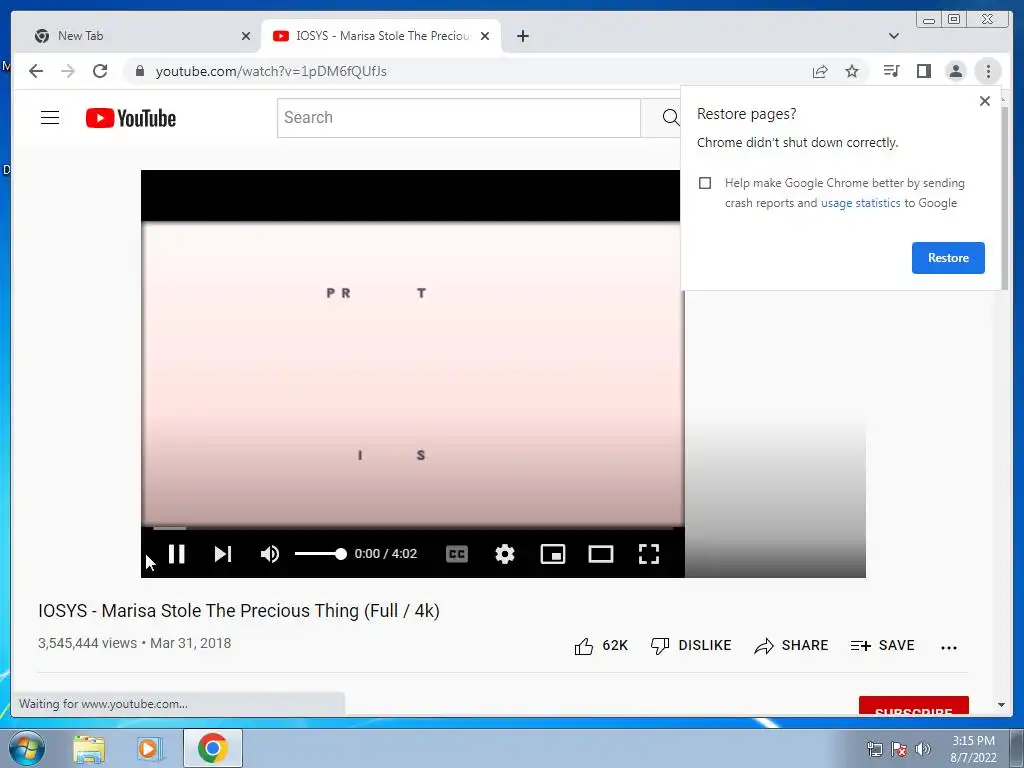
Task: Close the IOSYS YouTube tab
Action: click(485, 36)
